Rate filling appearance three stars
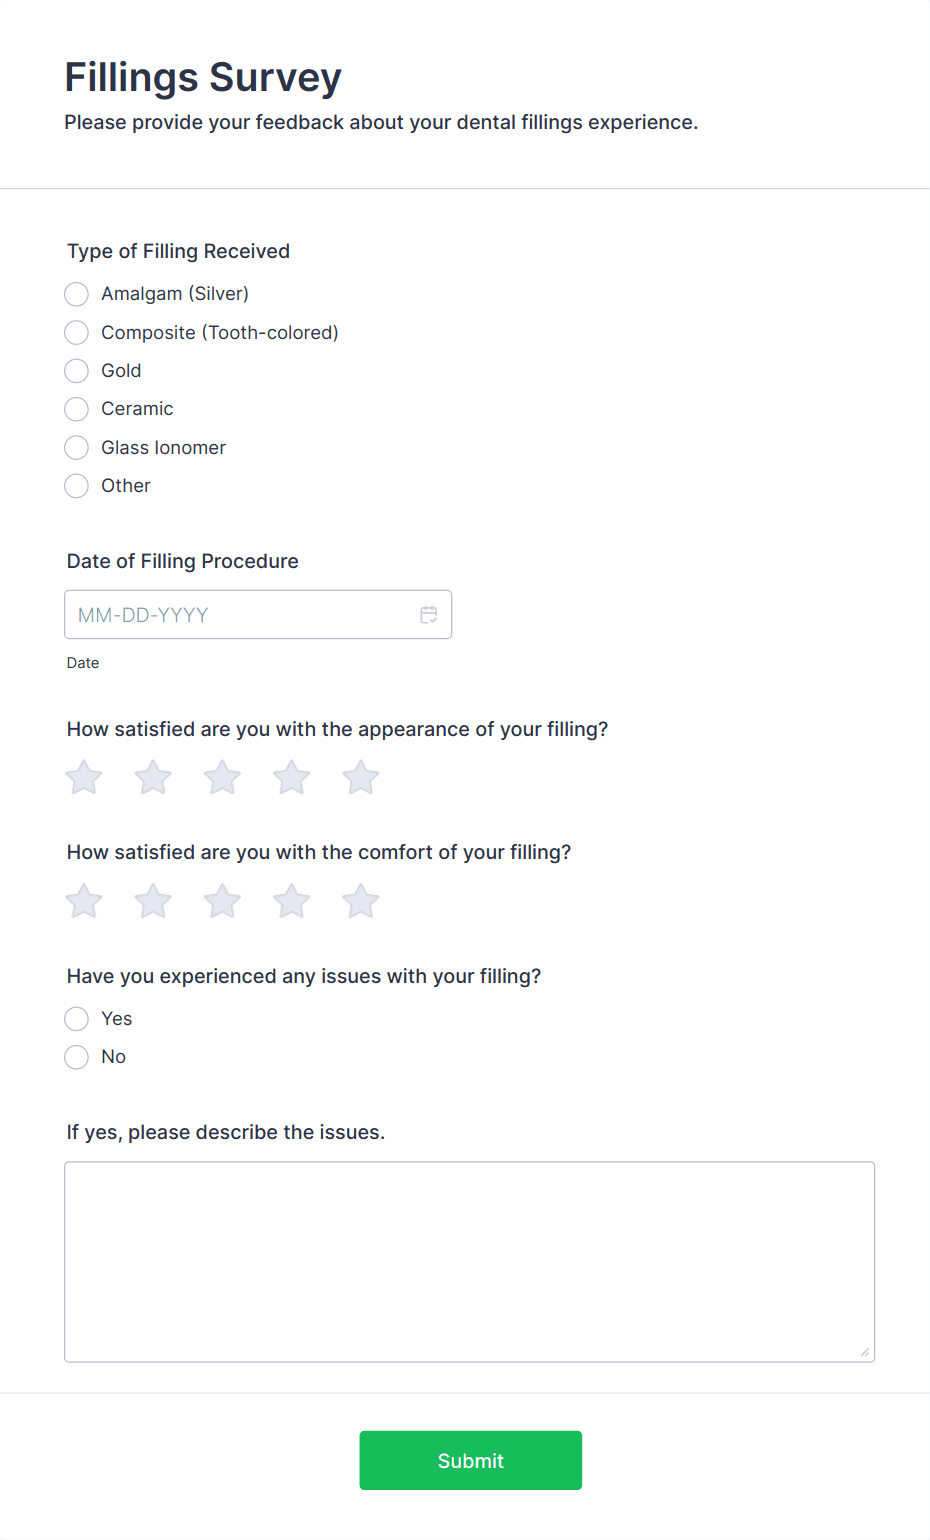The height and width of the screenshot is (1540, 930). coord(222,777)
